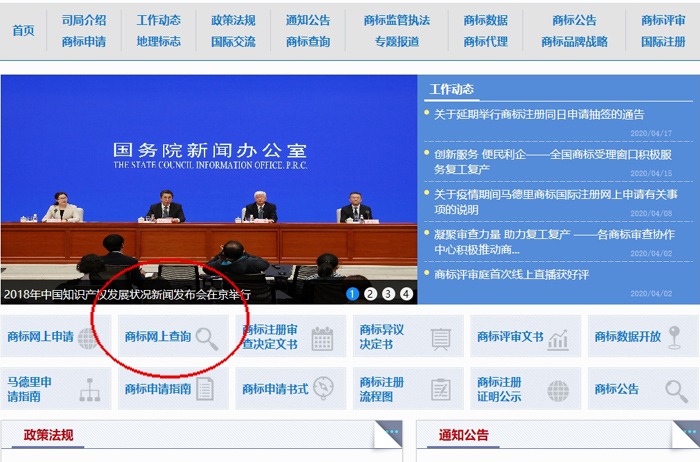Open 司局介绍 menu item
The height and width of the screenshot is (462, 700).
84,20
